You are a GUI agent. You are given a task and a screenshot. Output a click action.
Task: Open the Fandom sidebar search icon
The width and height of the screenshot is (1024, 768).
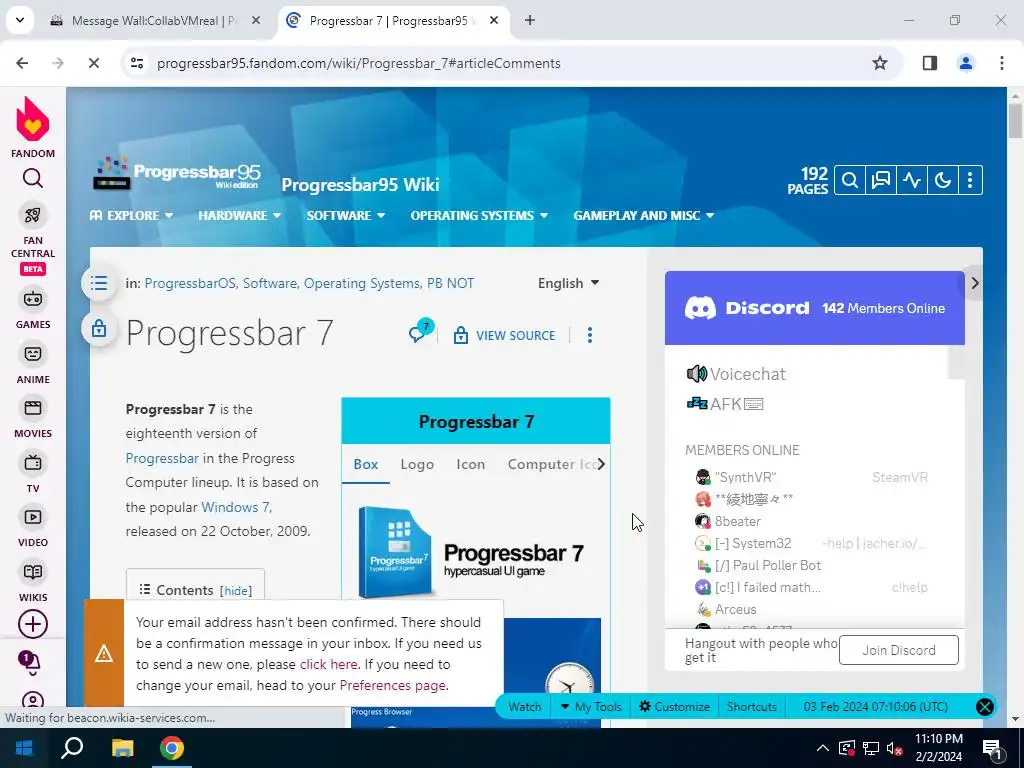point(33,178)
